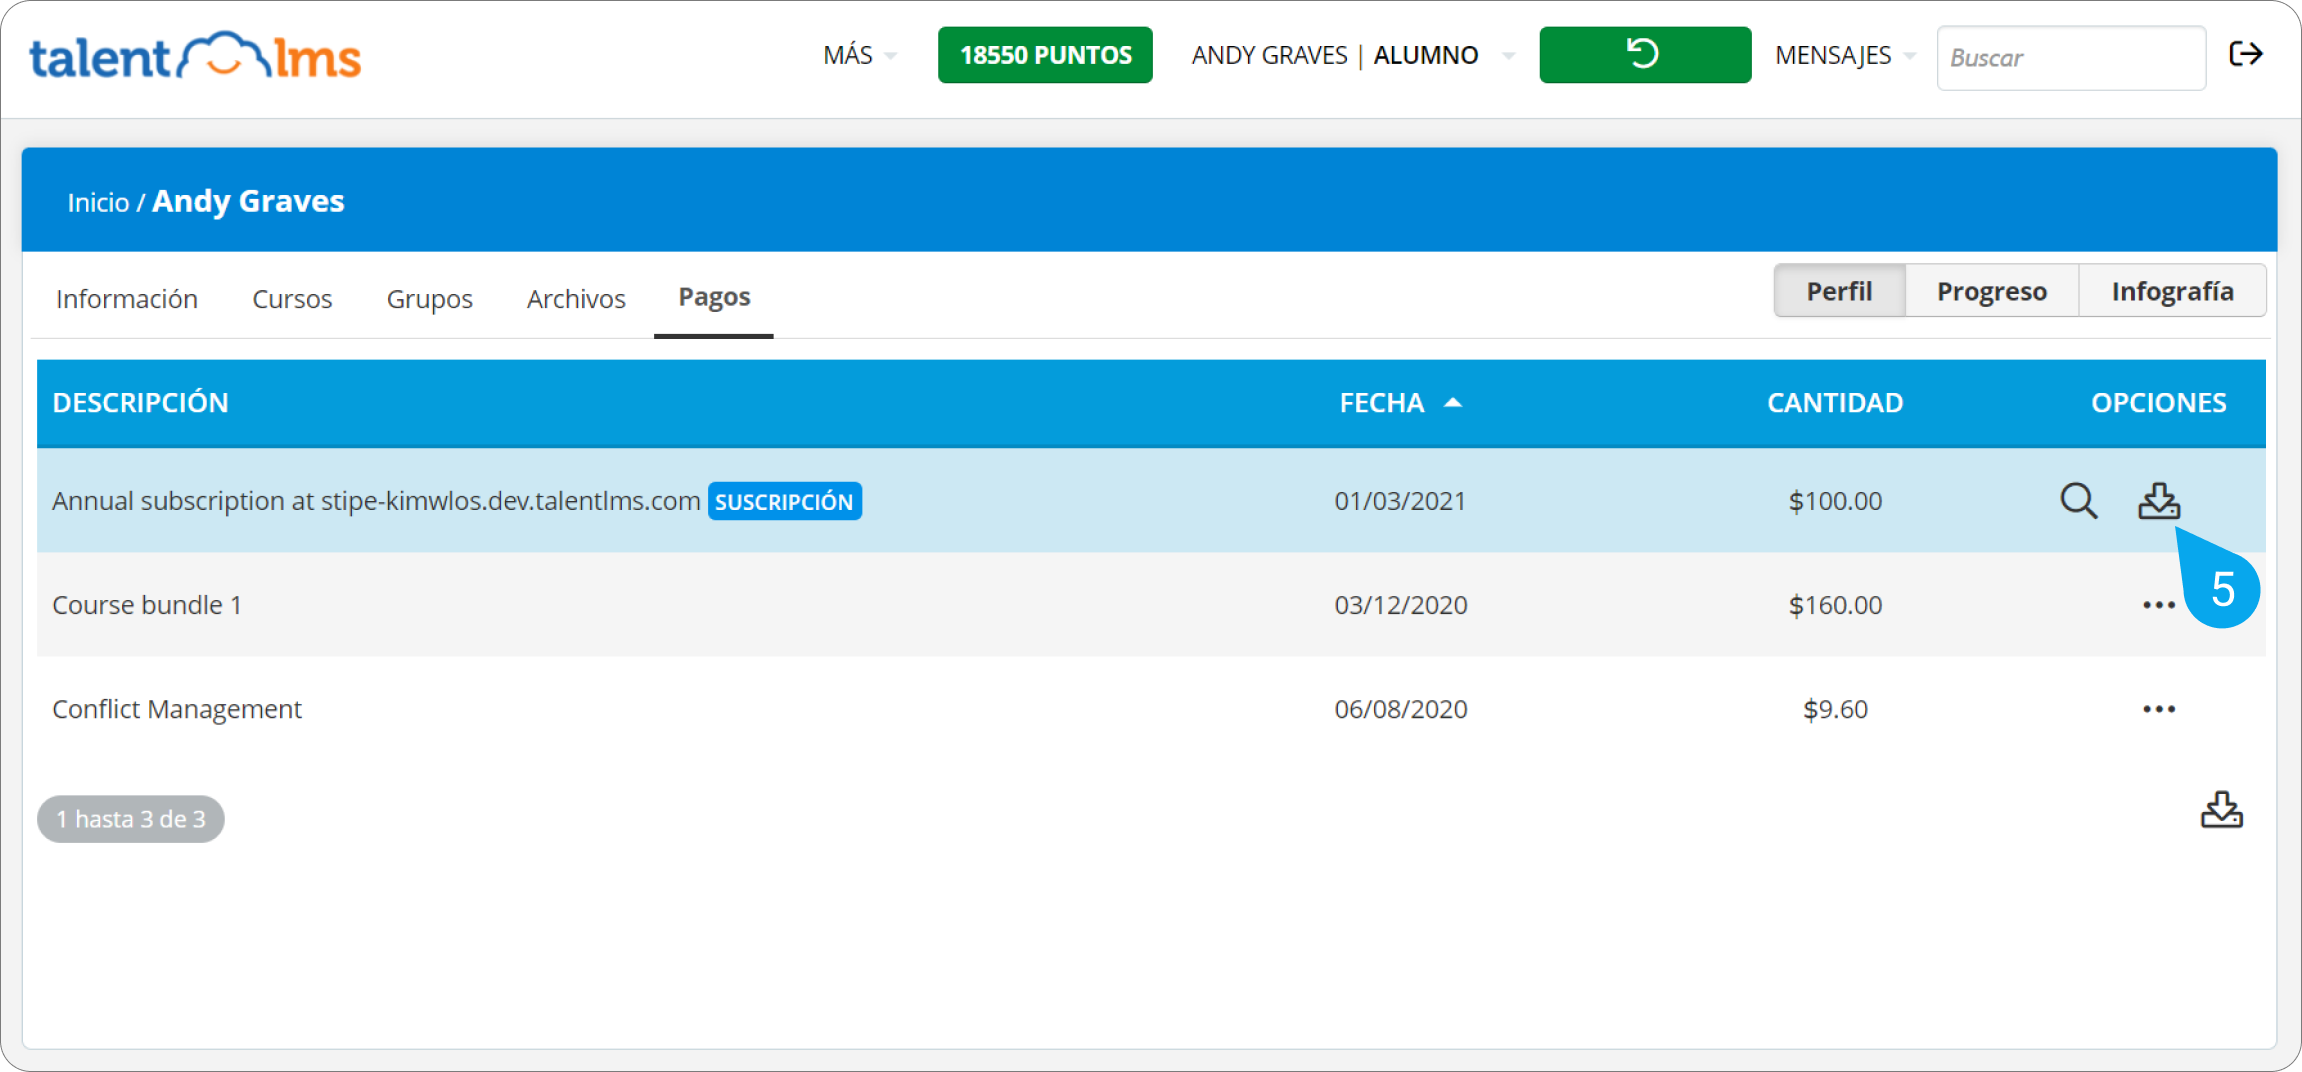Screen dimensions: 2302x1072
Task: Click the Annual subscription description text
Action: [x=376, y=501]
